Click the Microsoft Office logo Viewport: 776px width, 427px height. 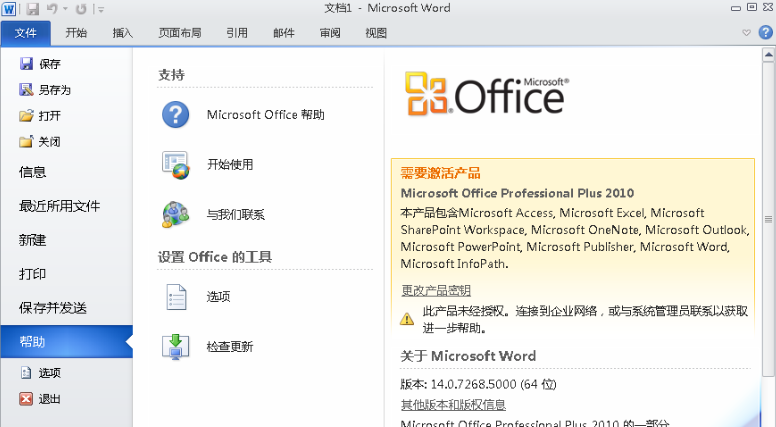click(487, 94)
